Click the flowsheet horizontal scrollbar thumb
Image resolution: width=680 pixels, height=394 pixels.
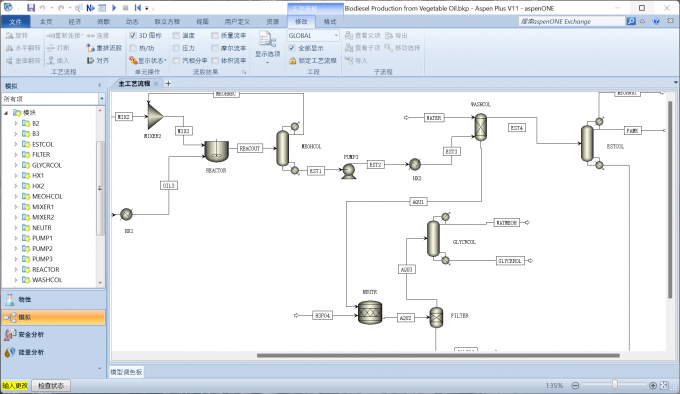pos(438,355)
